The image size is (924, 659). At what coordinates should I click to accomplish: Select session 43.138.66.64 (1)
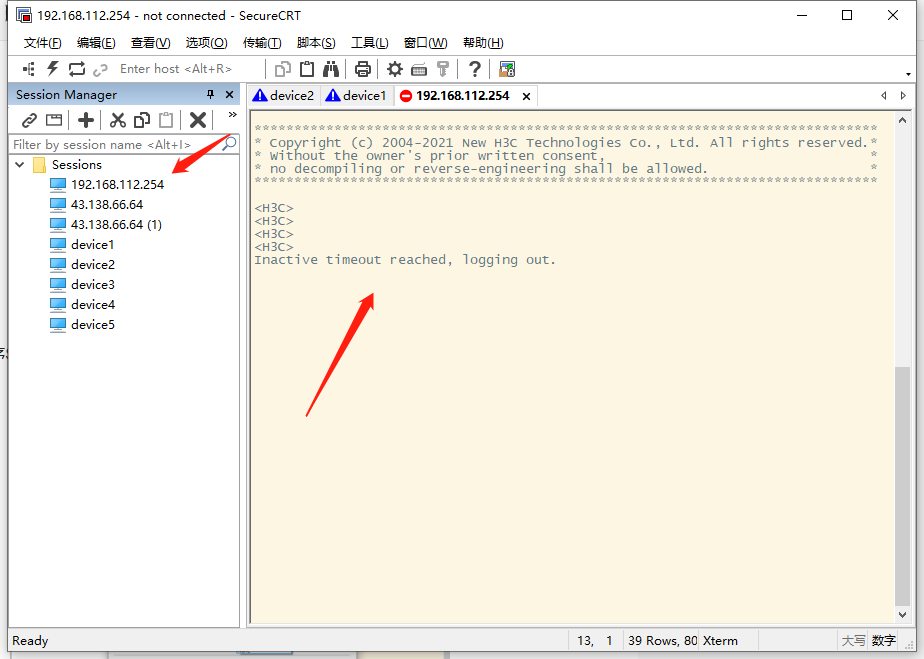point(116,225)
